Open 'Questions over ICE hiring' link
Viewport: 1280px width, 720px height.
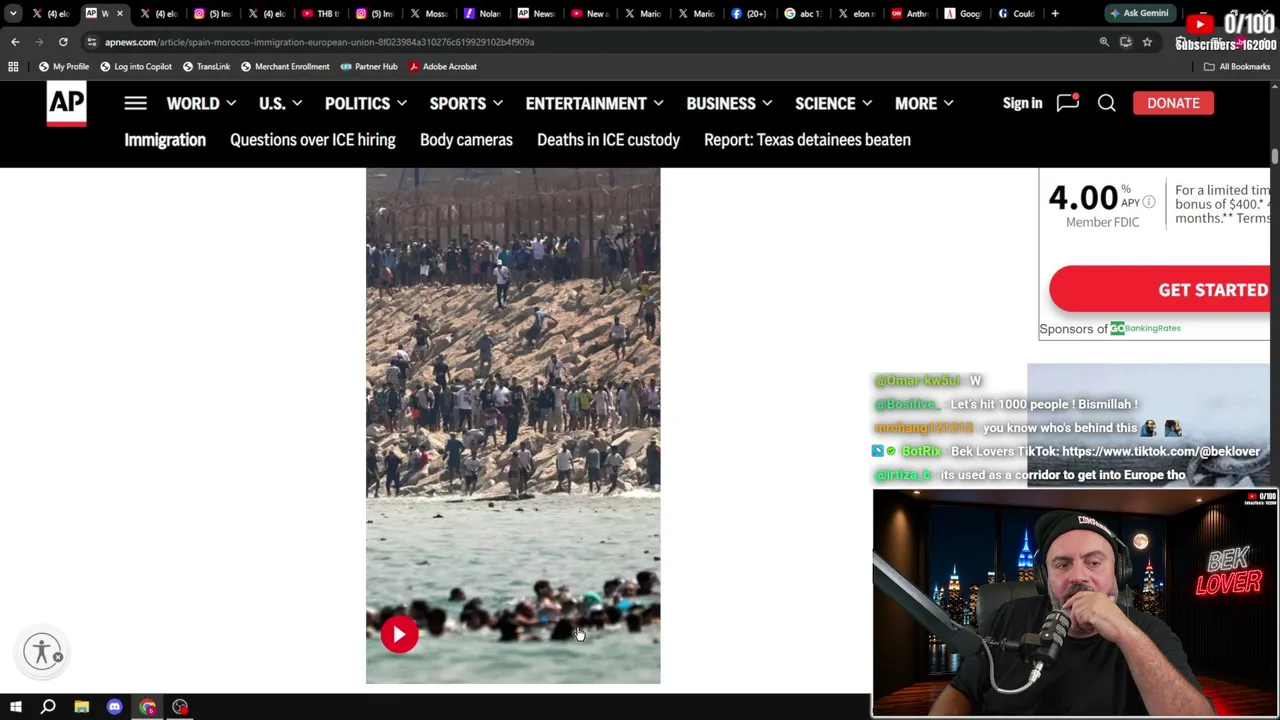click(313, 140)
